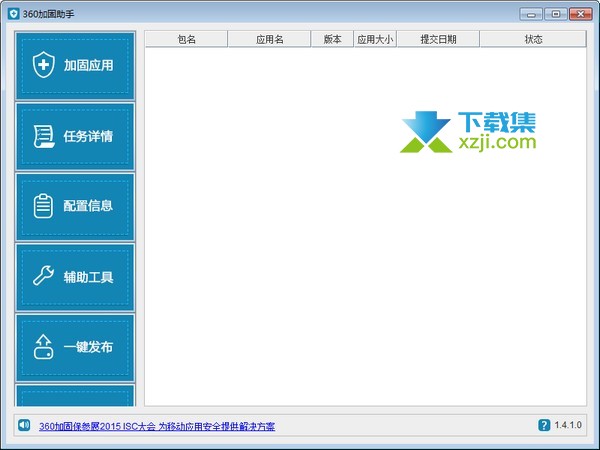Click the clipboard icon for 配置信息

click(x=43, y=206)
